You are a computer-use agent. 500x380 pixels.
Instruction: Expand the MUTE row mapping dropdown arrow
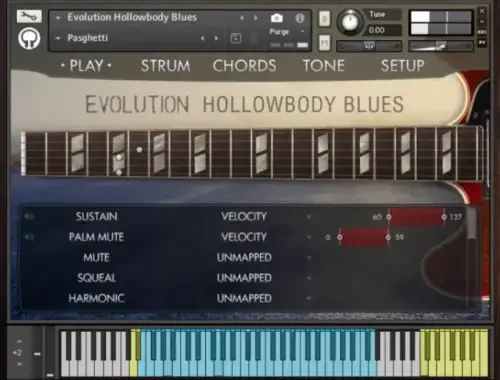(x=309, y=258)
